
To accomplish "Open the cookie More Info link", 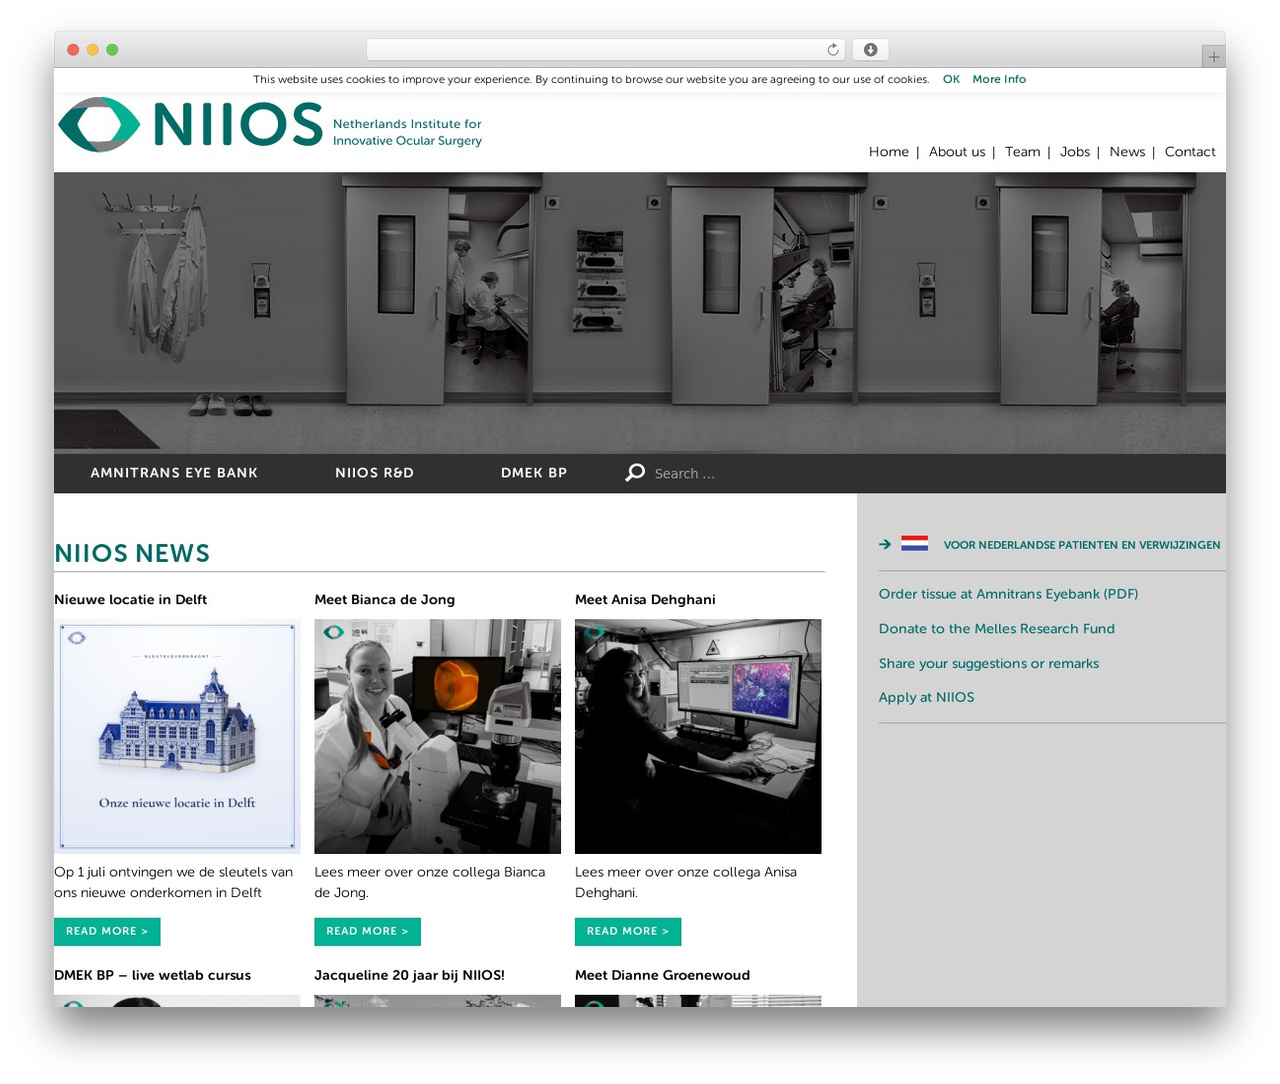I will 999,79.
